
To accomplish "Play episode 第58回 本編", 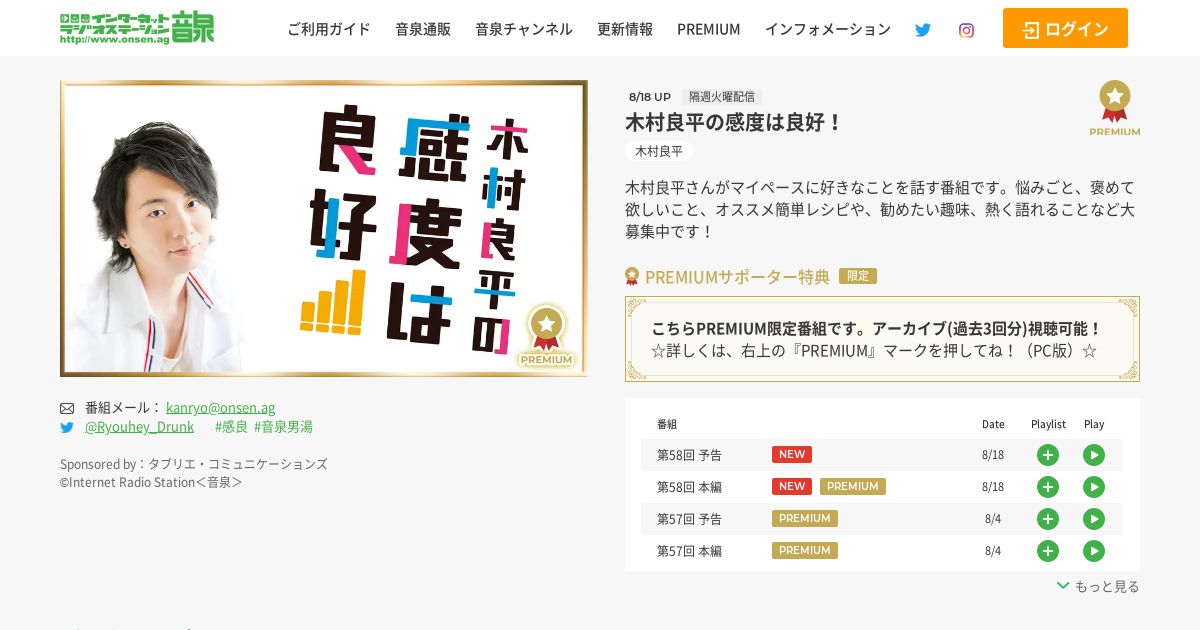I will point(1094,487).
